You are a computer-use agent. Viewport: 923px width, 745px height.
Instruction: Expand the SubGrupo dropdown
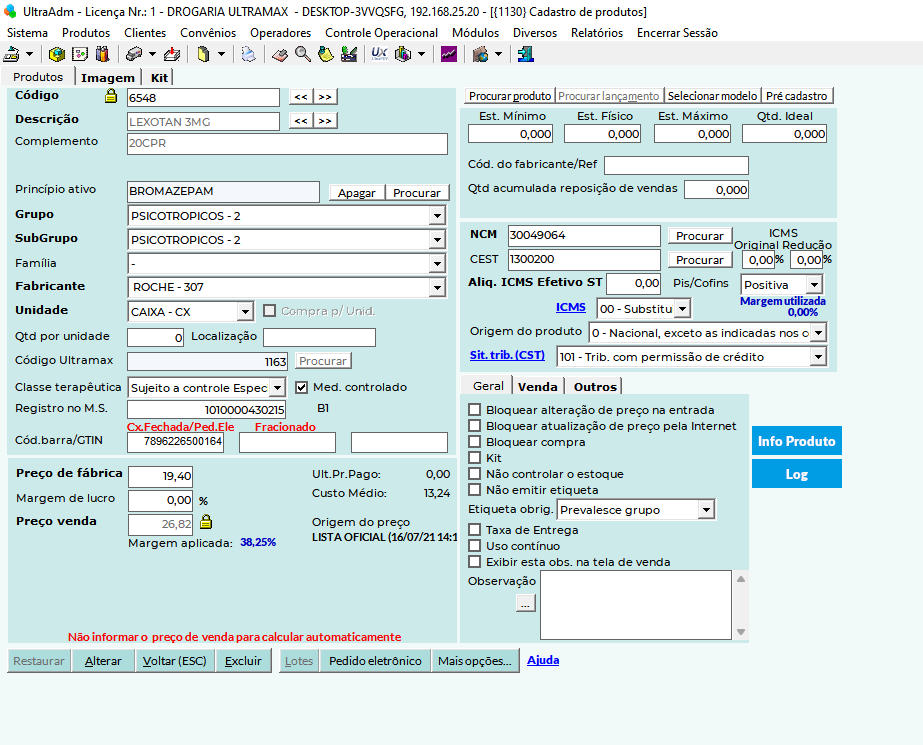tap(437, 240)
